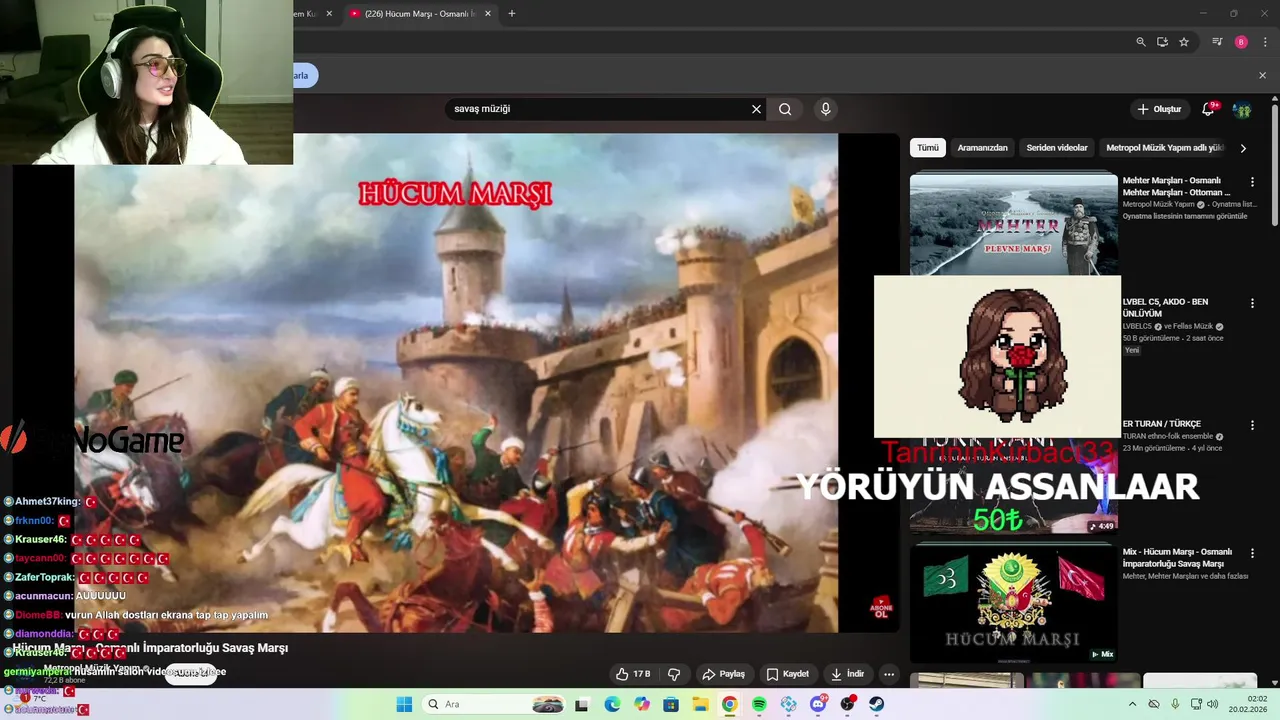
Task: Open Chrome from the taskbar
Action: (730, 704)
